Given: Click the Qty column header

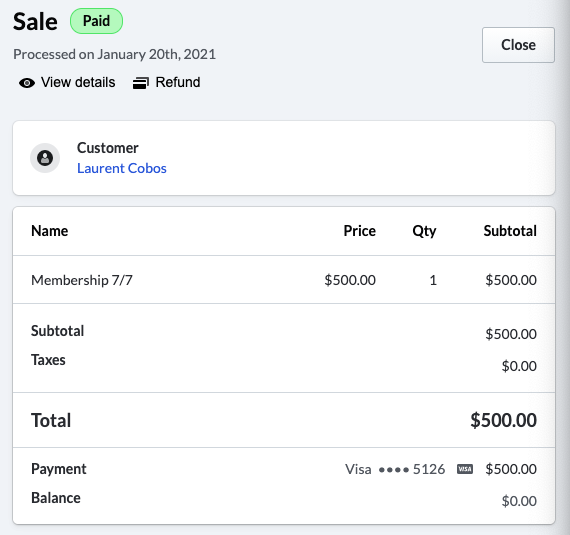Looking at the screenshot, I should pyautogui.click(x=424, y=231).
